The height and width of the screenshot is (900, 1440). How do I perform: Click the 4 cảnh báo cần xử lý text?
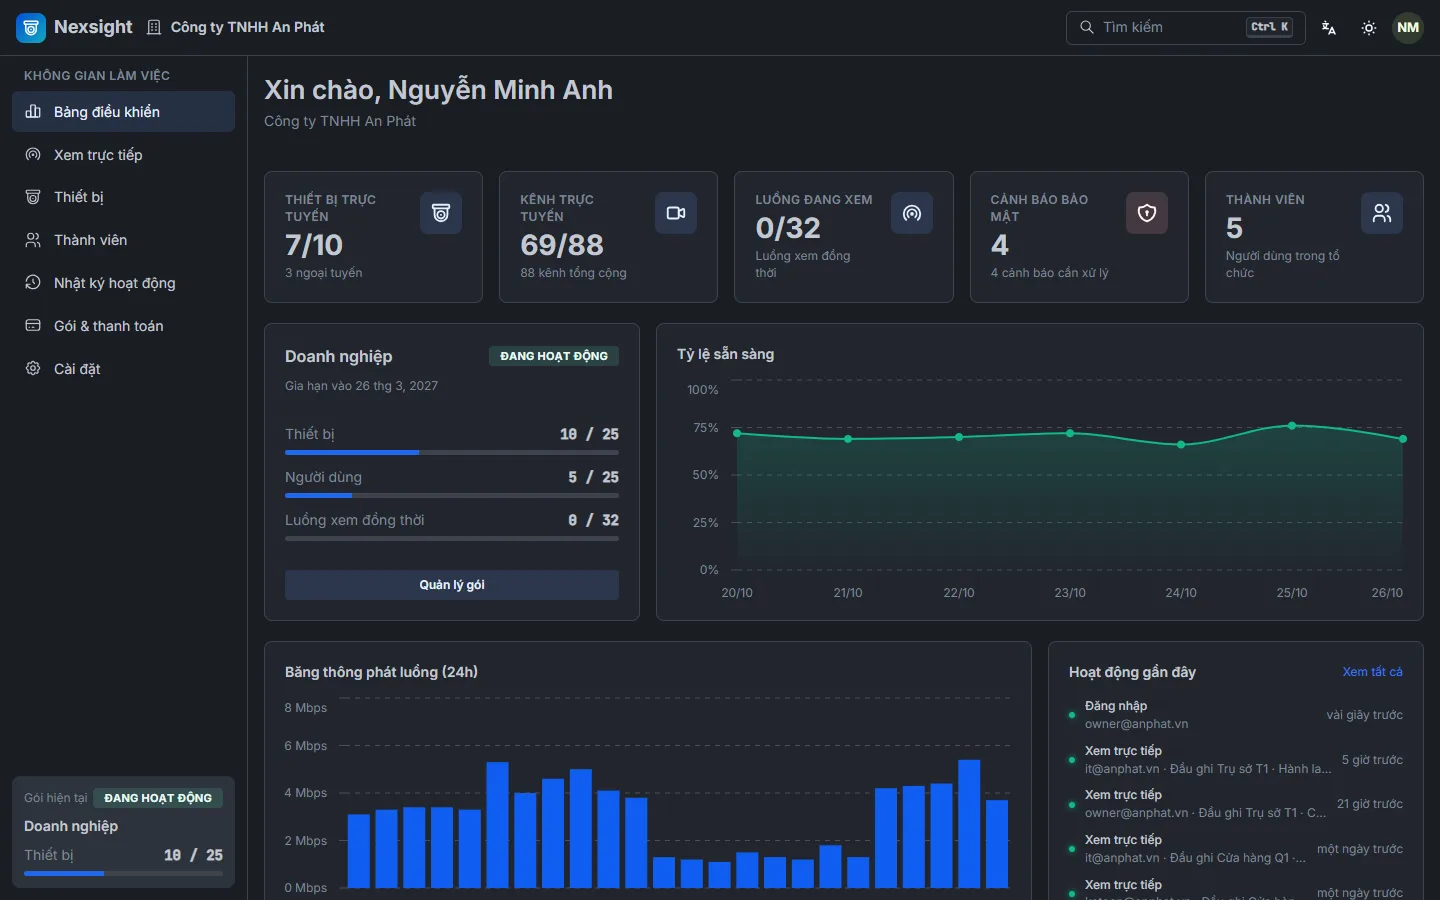[x=1049, y=273]
